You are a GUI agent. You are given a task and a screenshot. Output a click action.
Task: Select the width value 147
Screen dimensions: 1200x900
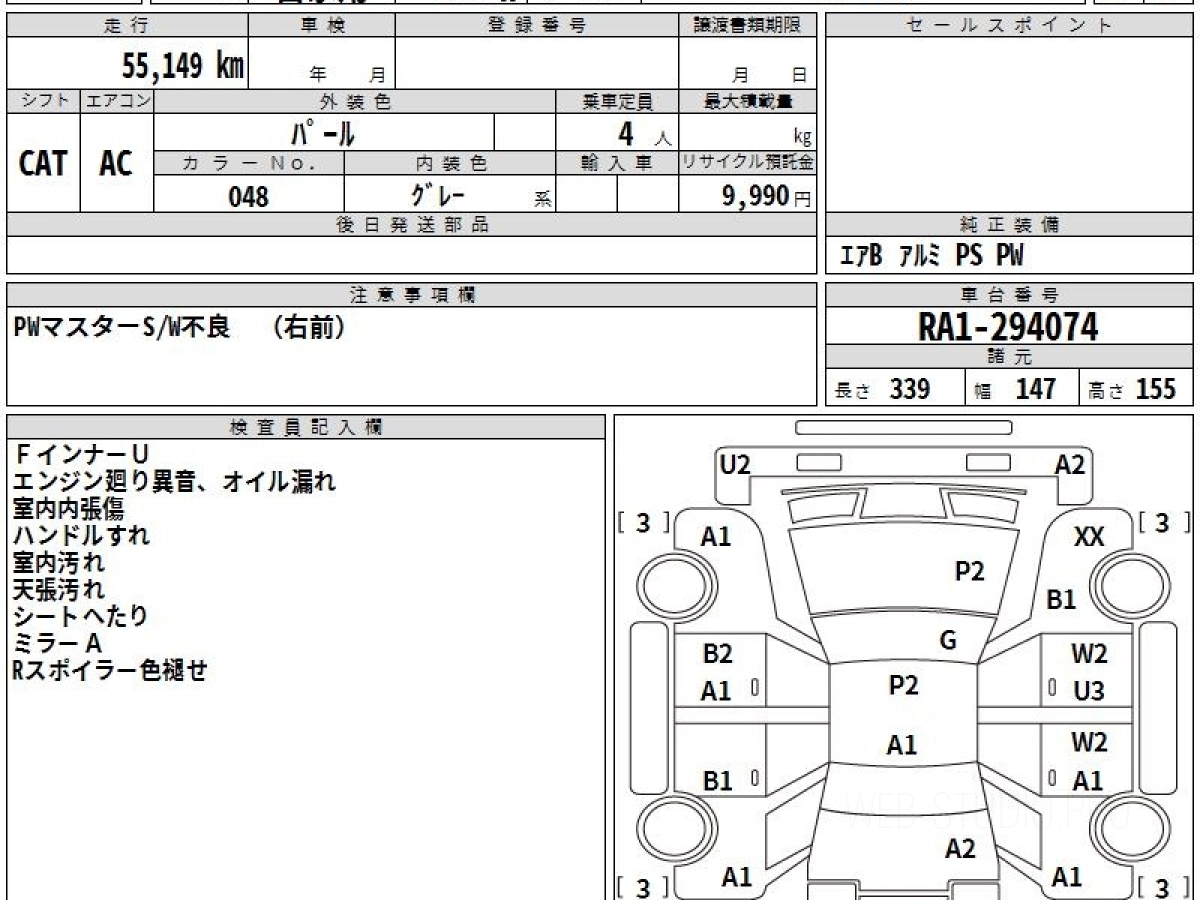pos(1035,389)
